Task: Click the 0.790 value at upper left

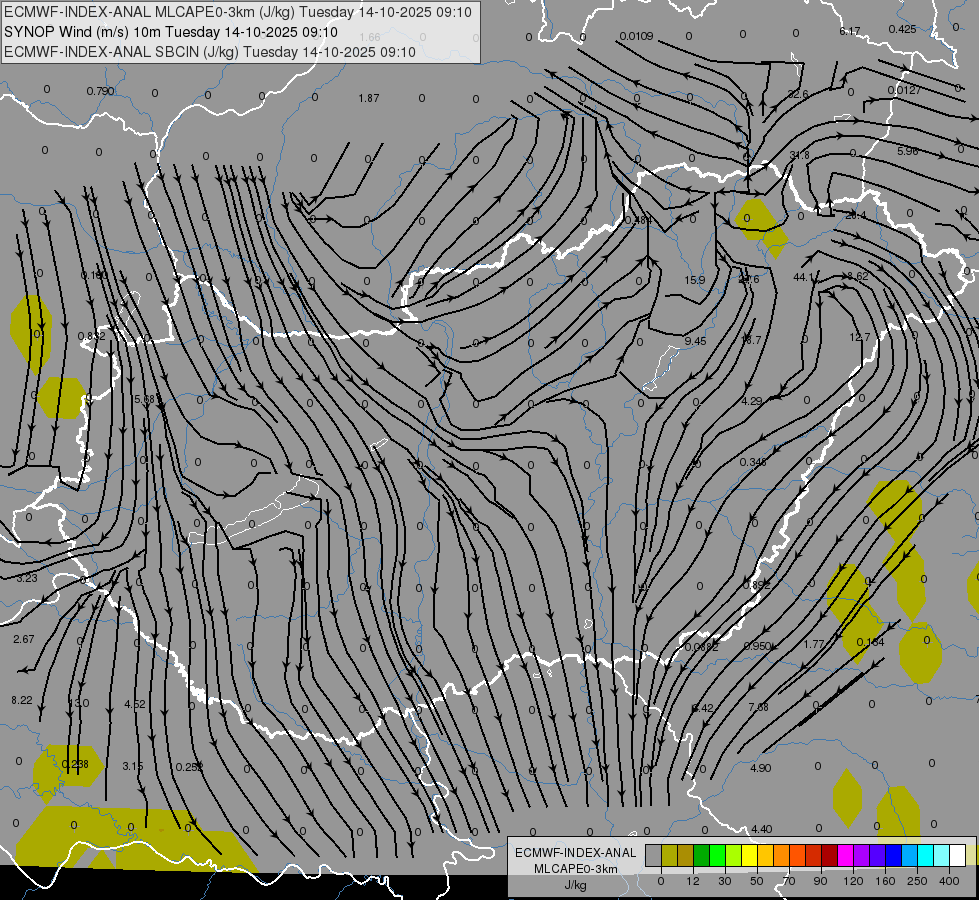Action: [x=100, y=91]
